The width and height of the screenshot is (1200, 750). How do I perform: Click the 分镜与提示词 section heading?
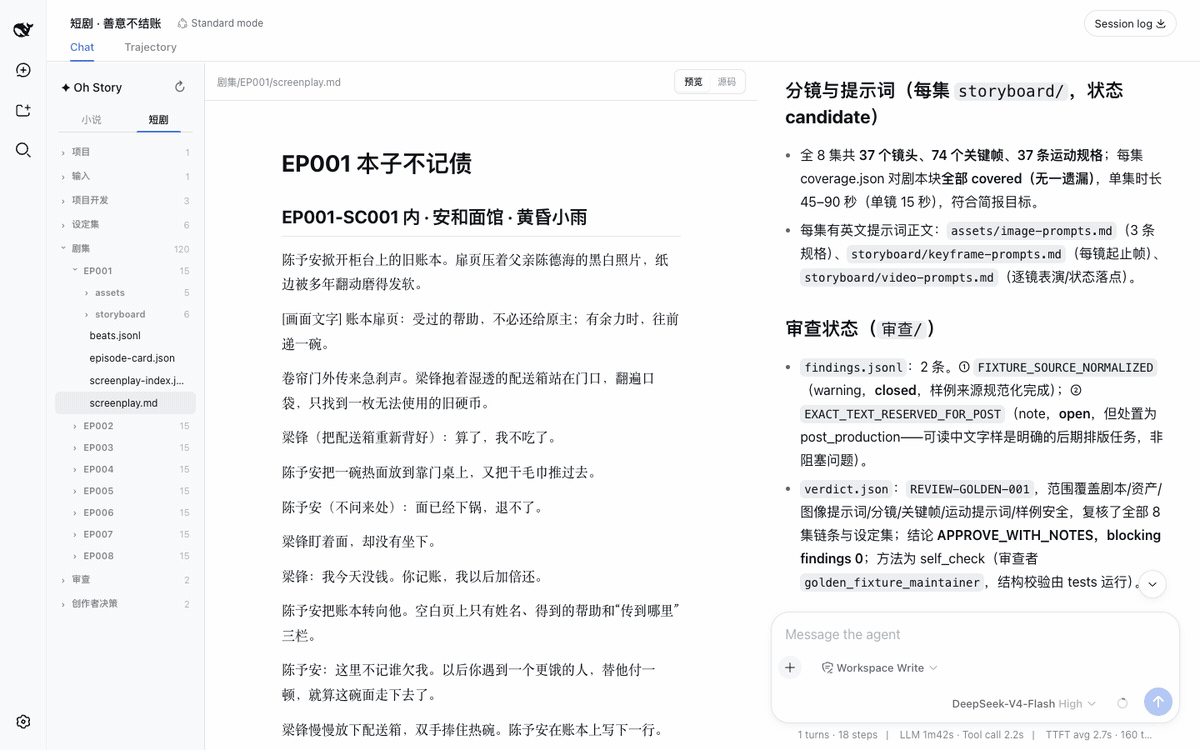954,103
